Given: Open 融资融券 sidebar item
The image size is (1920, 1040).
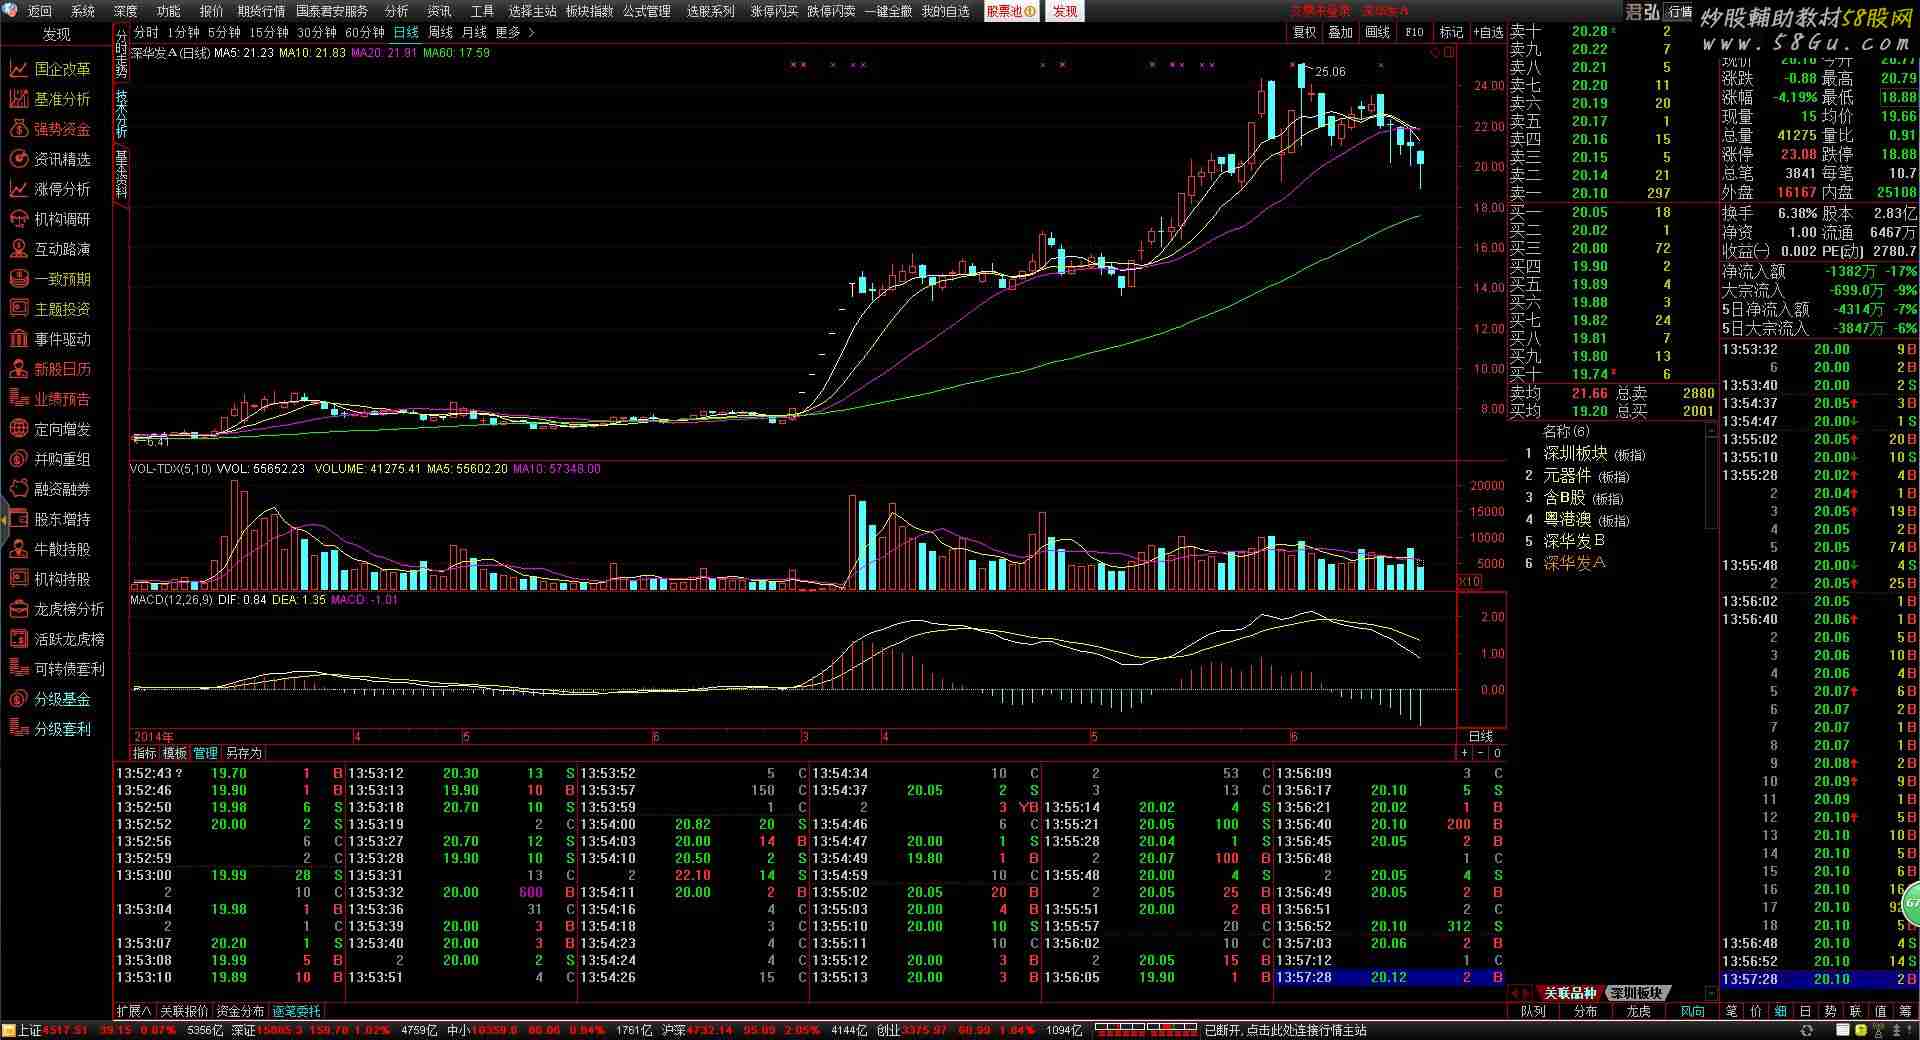Looking at the screenshot, I should (62, 489).
